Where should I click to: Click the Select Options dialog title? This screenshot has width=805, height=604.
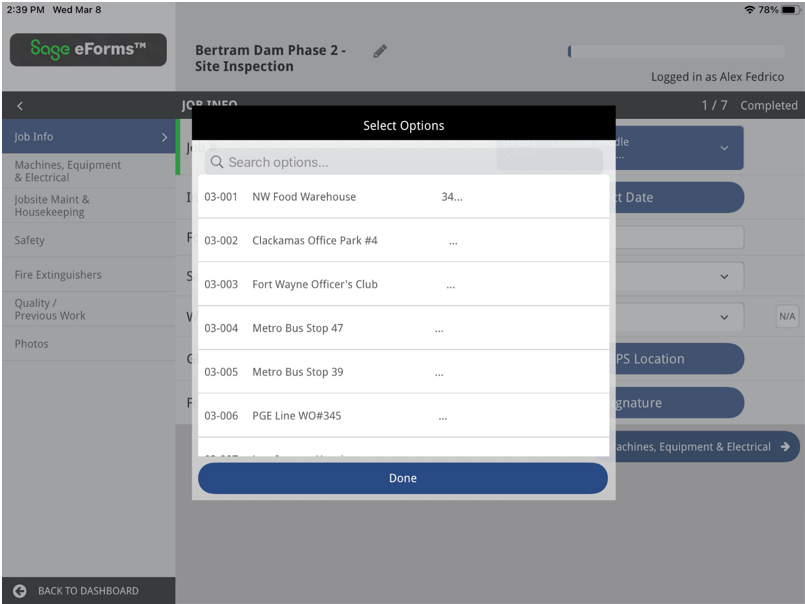(404, 125)
